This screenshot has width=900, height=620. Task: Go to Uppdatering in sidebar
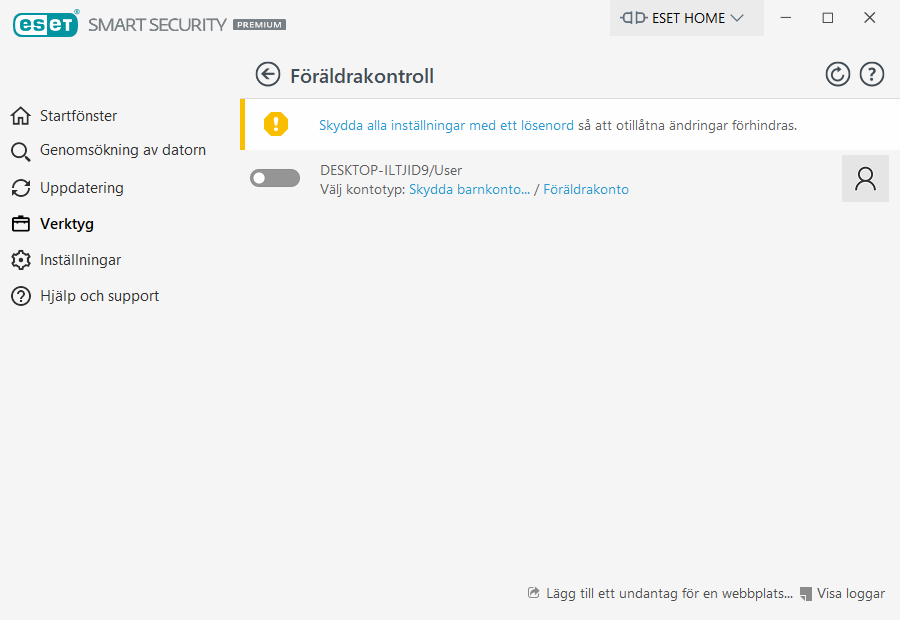click(81, 188)
